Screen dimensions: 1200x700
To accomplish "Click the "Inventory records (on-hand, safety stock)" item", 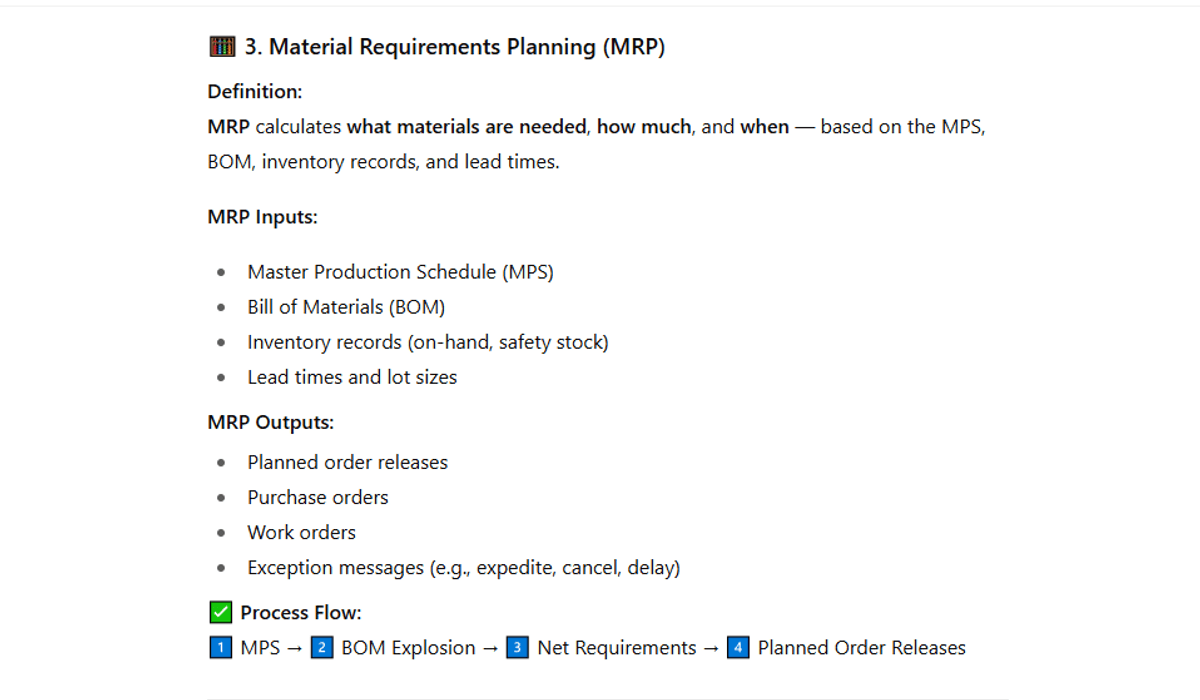I will tap(427, 342).
